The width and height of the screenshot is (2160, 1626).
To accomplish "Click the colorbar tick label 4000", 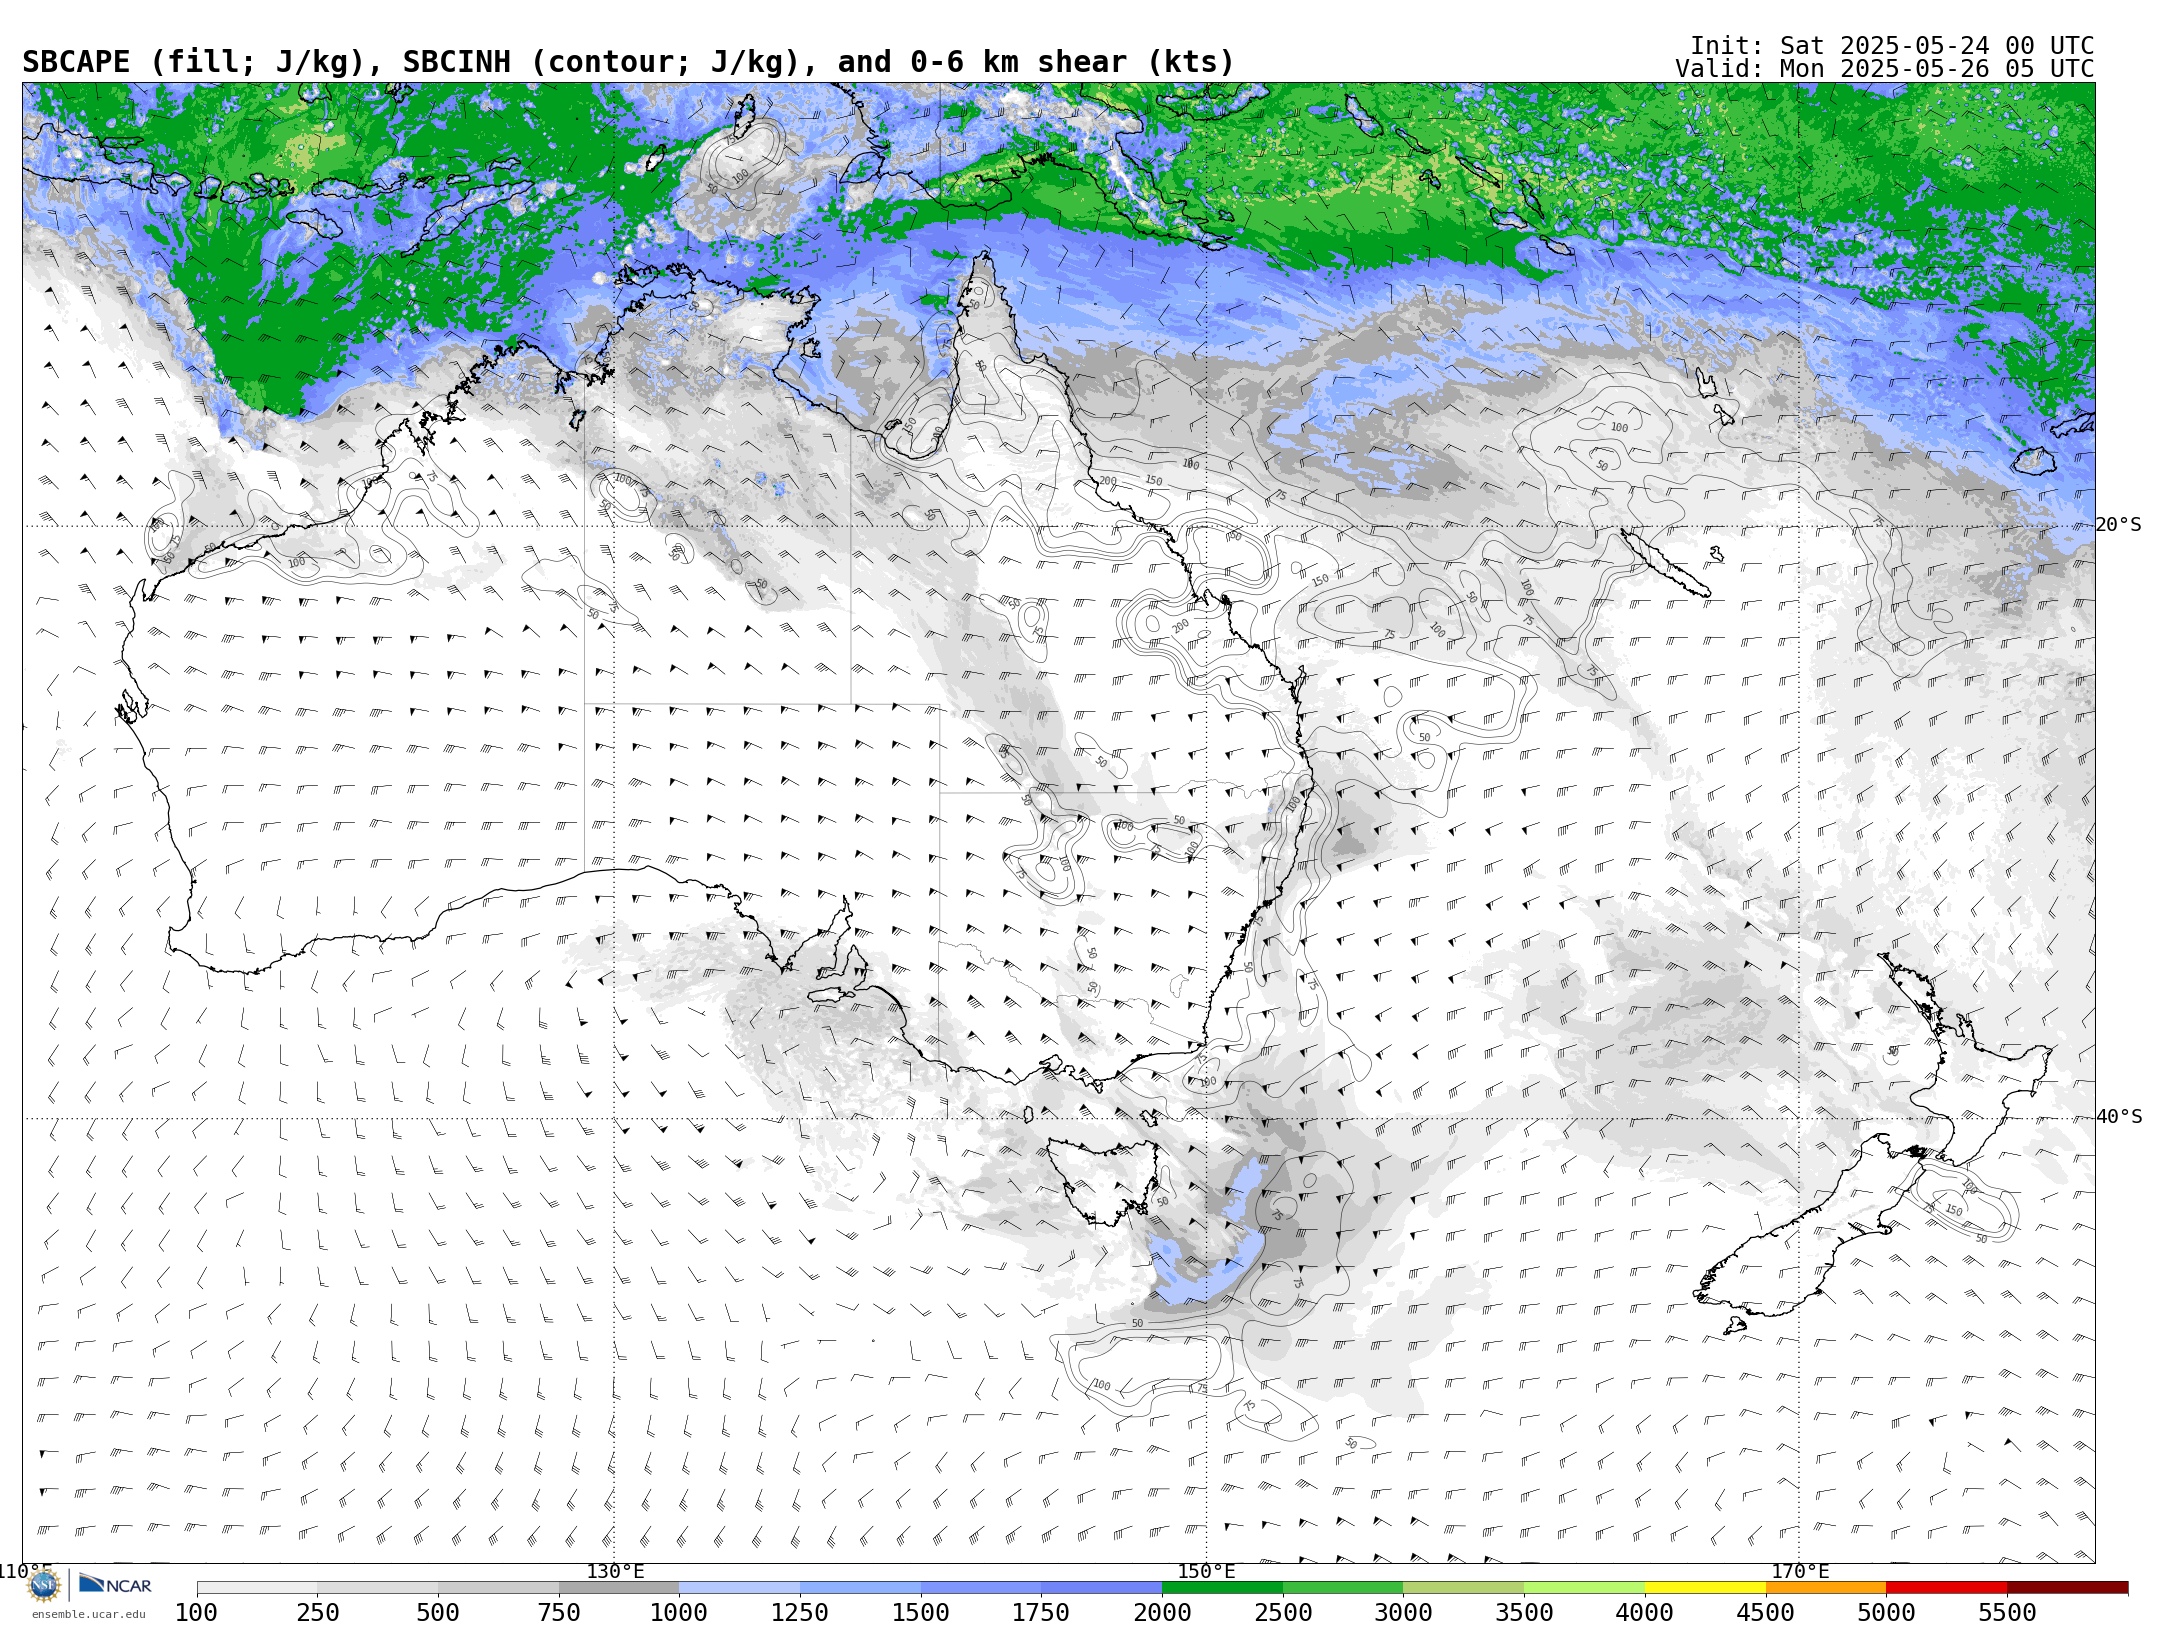I will tap(1645, 1613).
